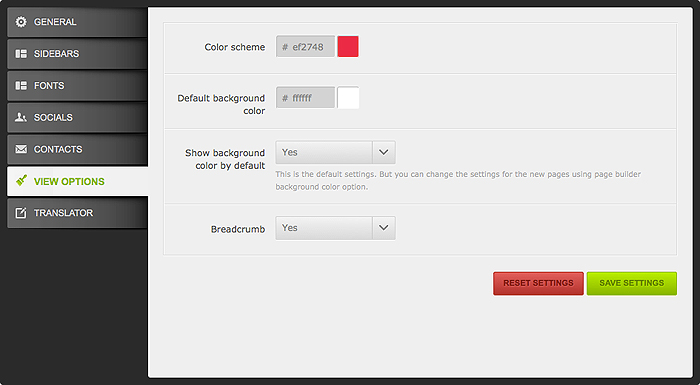This screenshot has height=385, width=700.
Task: Click the Default background color hex field ffffff
Action: pos(305,97)
